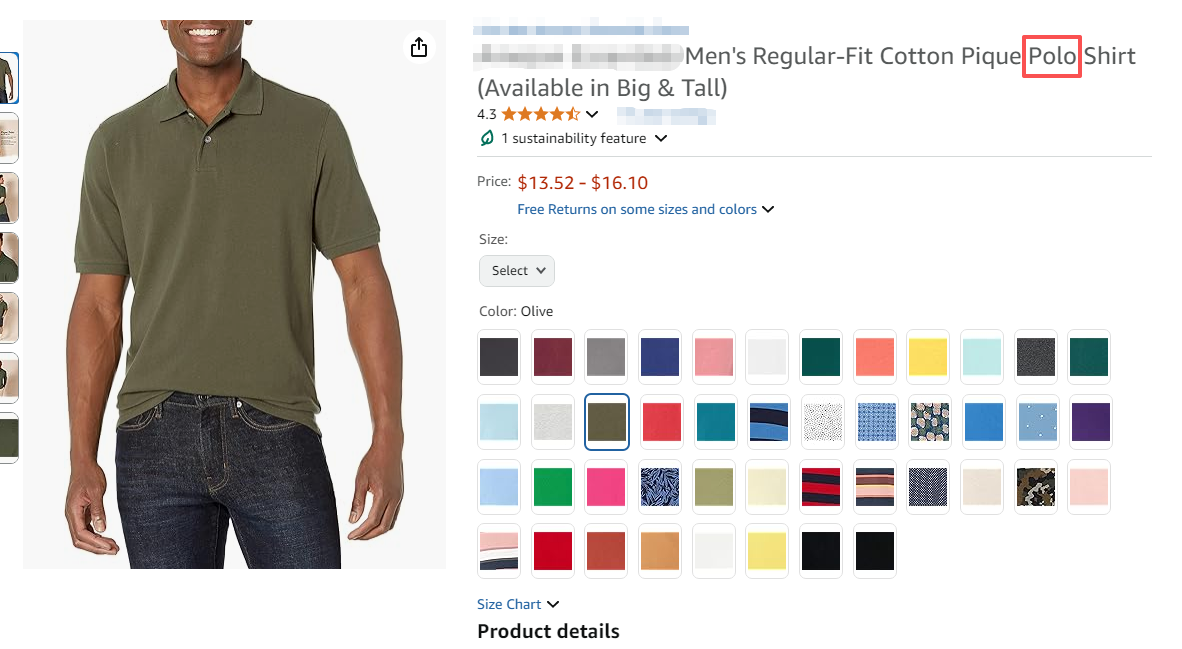Click the main product image

coord(234,300)
